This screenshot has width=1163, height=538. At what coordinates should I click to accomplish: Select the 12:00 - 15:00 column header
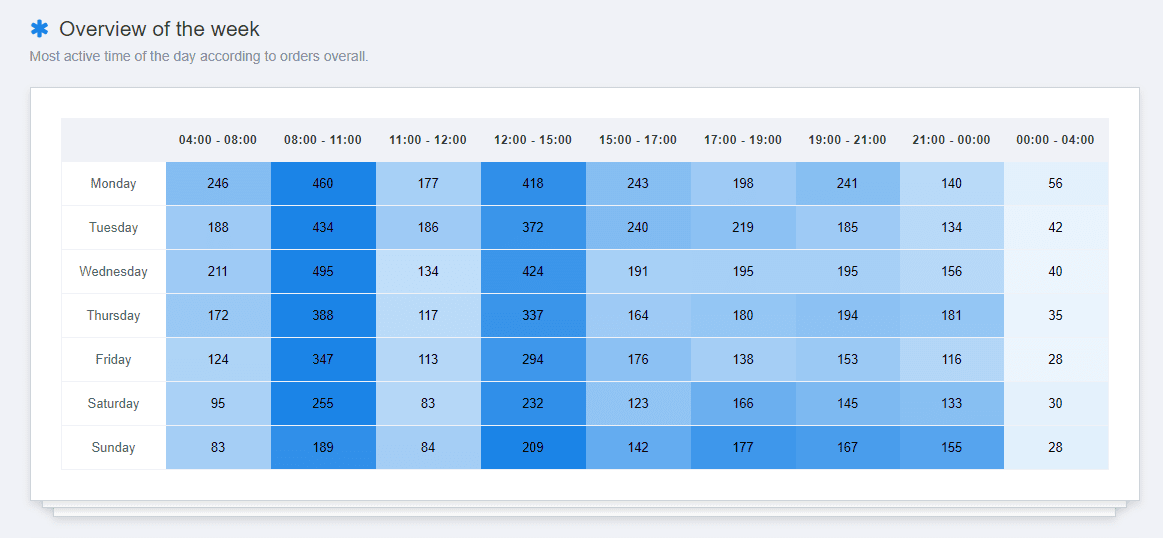(533, 140)
